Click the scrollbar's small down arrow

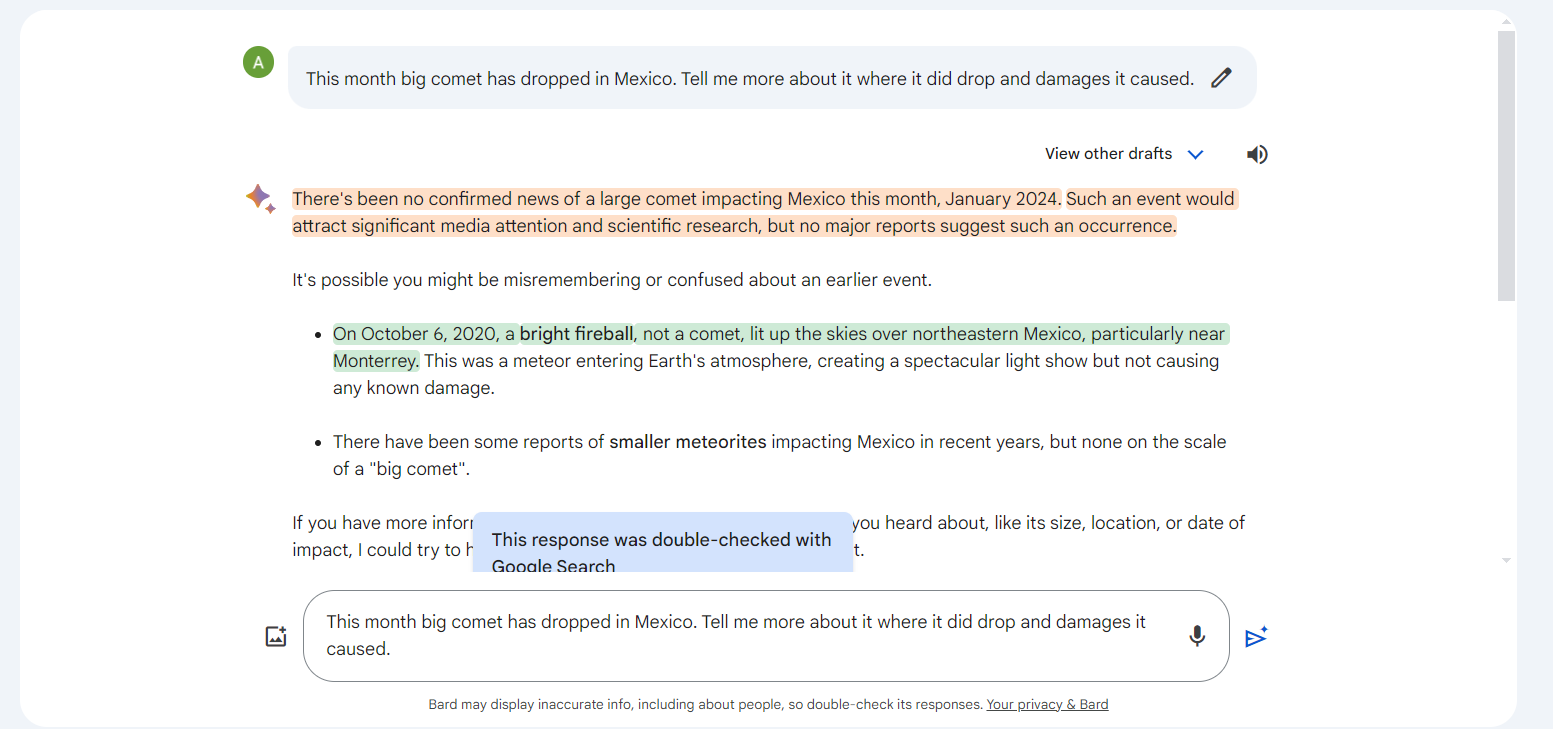1506,561
